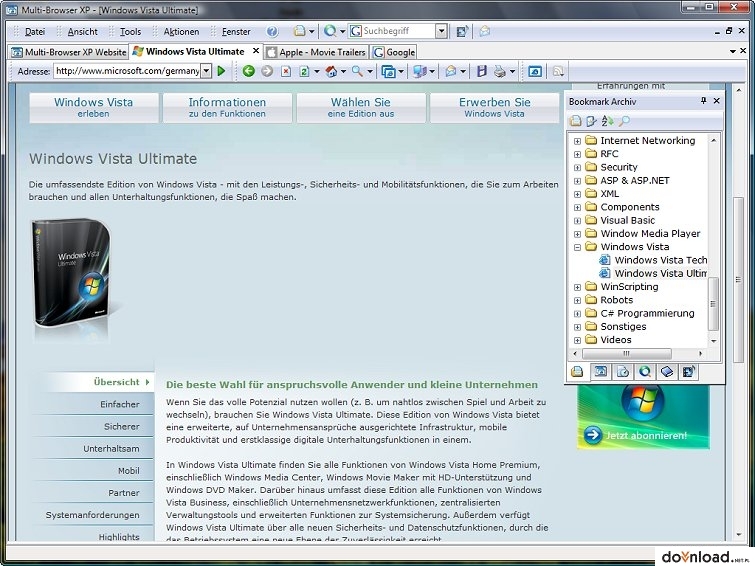Click into the Suchbegriff search field

pos(398,31)
